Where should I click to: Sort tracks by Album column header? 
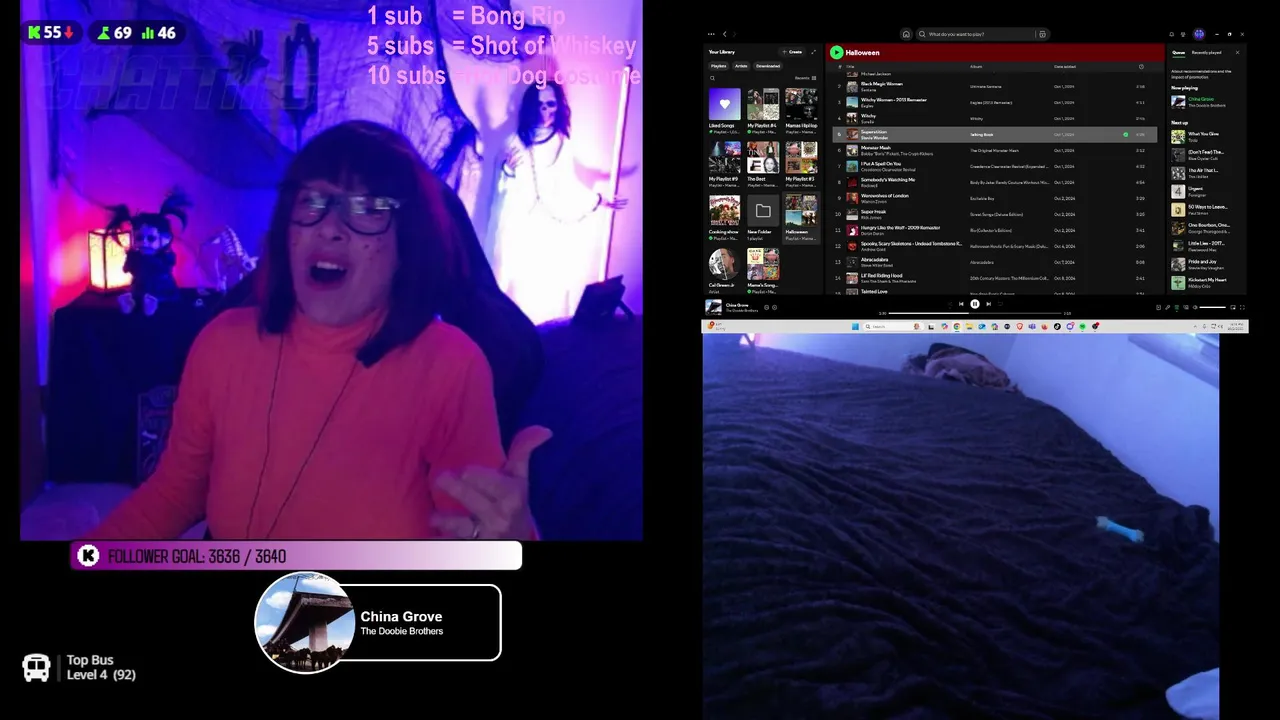[976, 67]
